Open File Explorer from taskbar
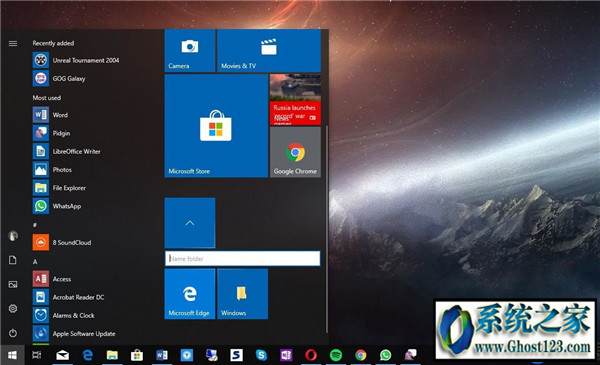600x365 pixels. tap(112, 355)
